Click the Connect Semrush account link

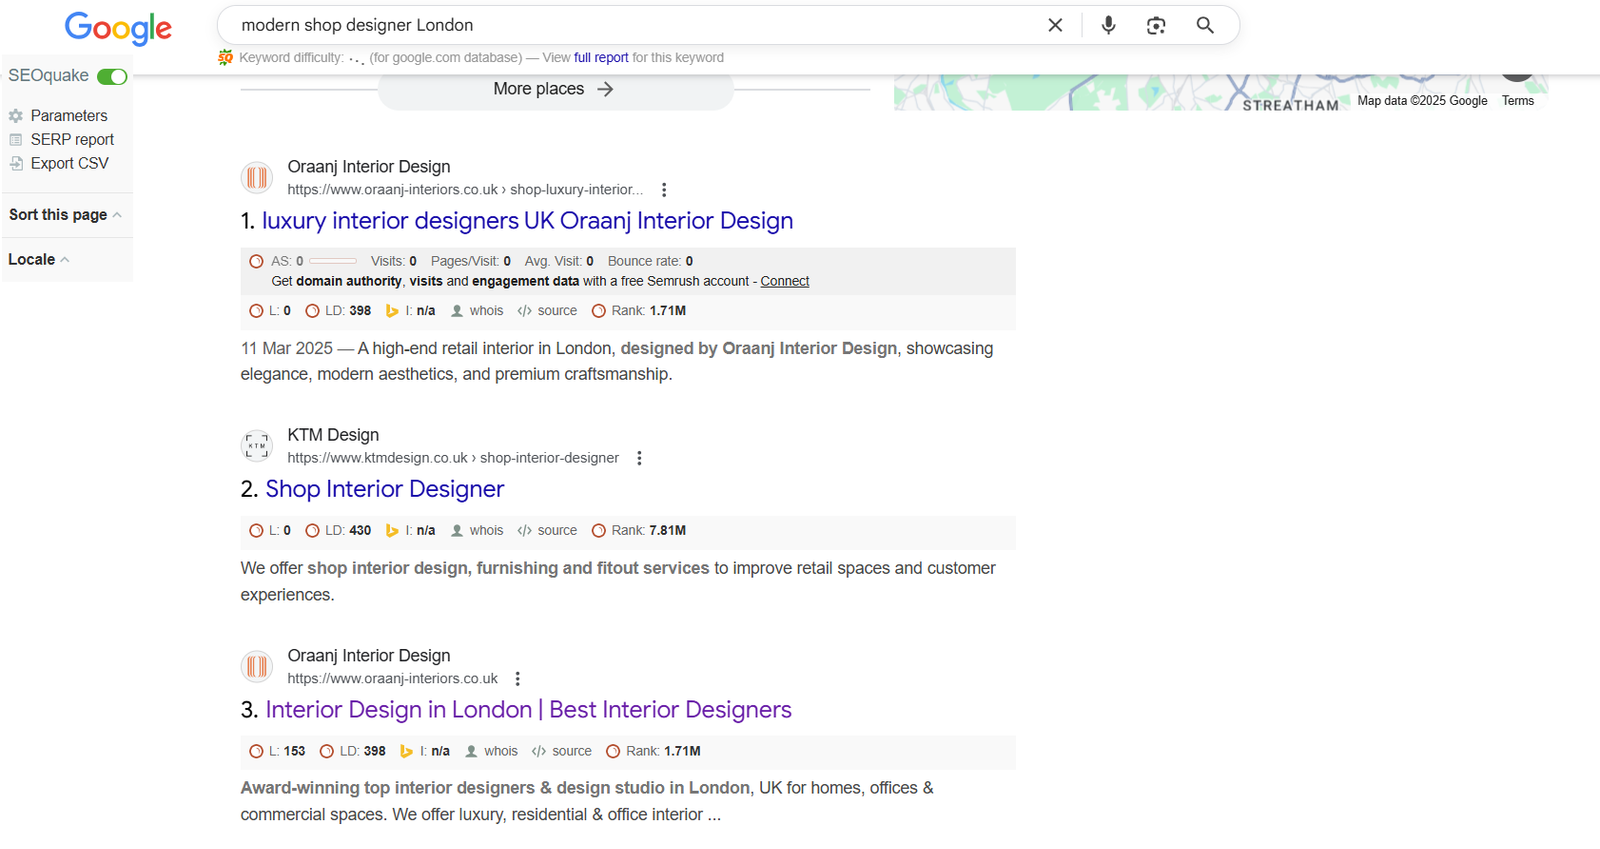(x=784, y=282)
